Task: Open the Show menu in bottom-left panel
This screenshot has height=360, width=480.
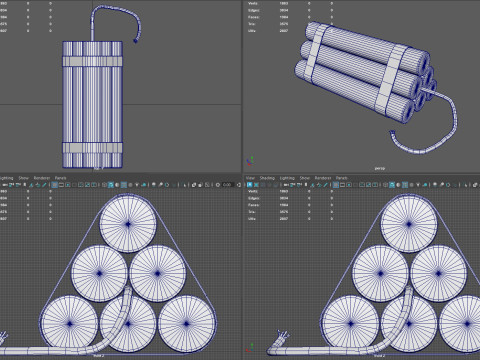Action: (23, 178)
